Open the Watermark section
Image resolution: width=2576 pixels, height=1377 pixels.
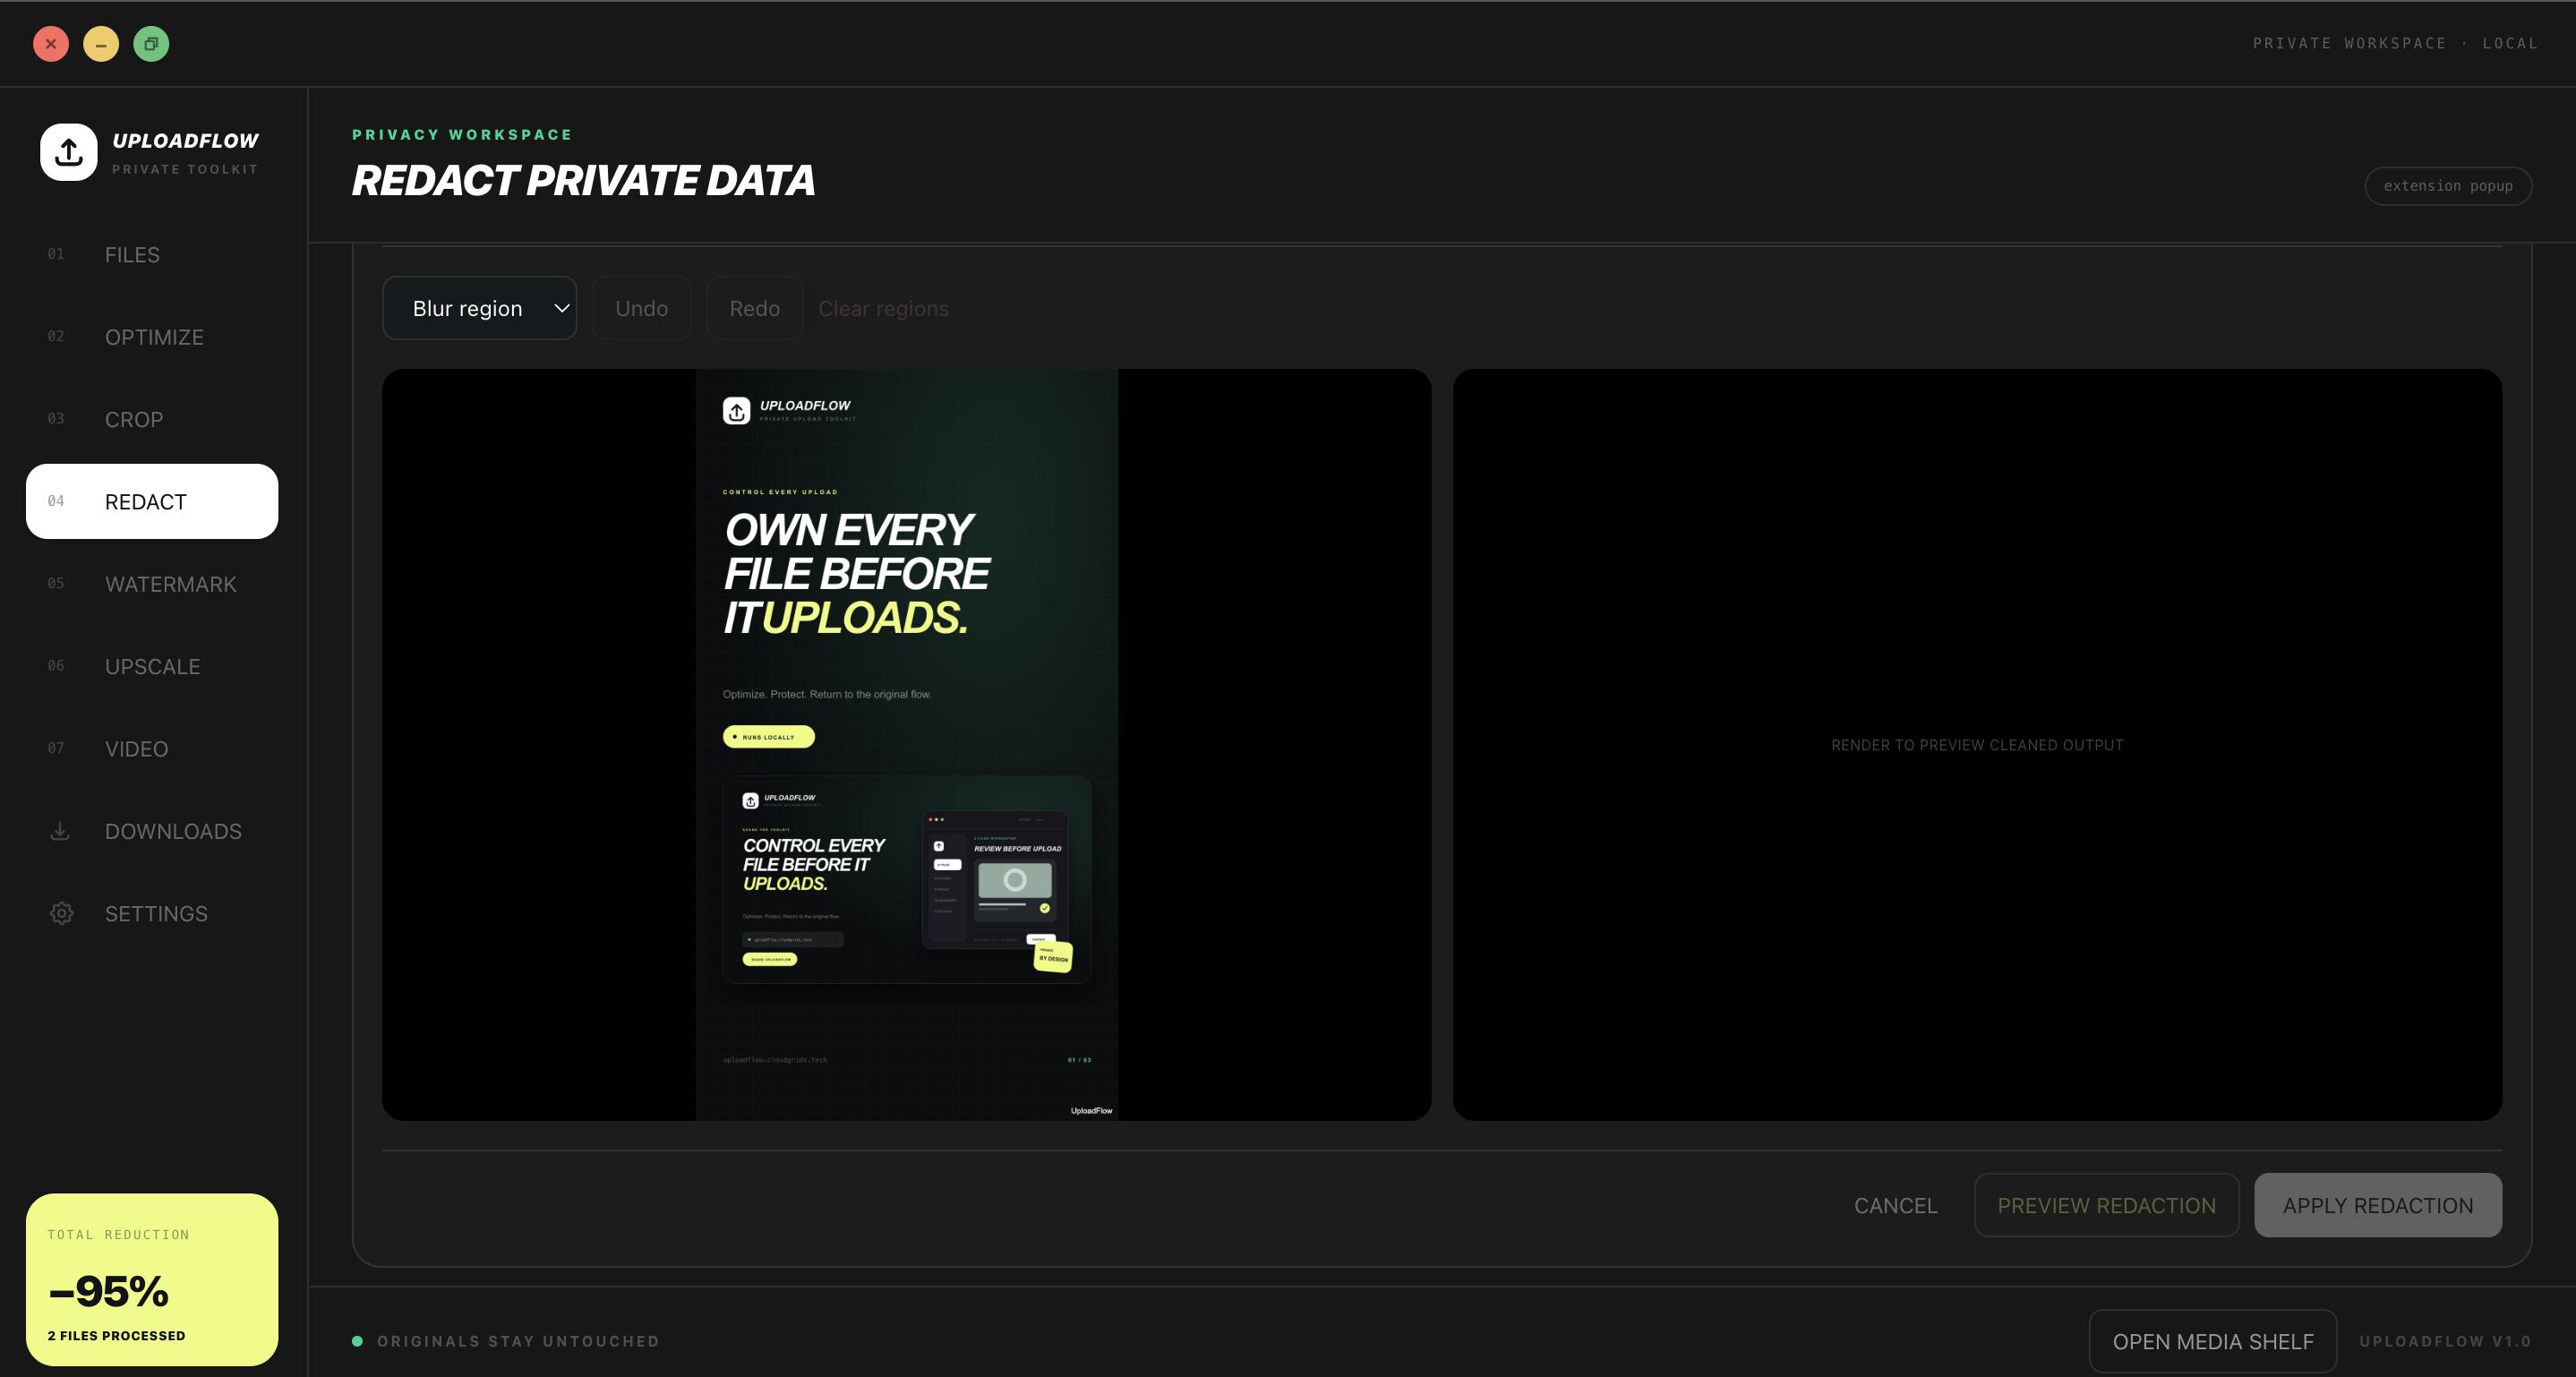[152, 584]
